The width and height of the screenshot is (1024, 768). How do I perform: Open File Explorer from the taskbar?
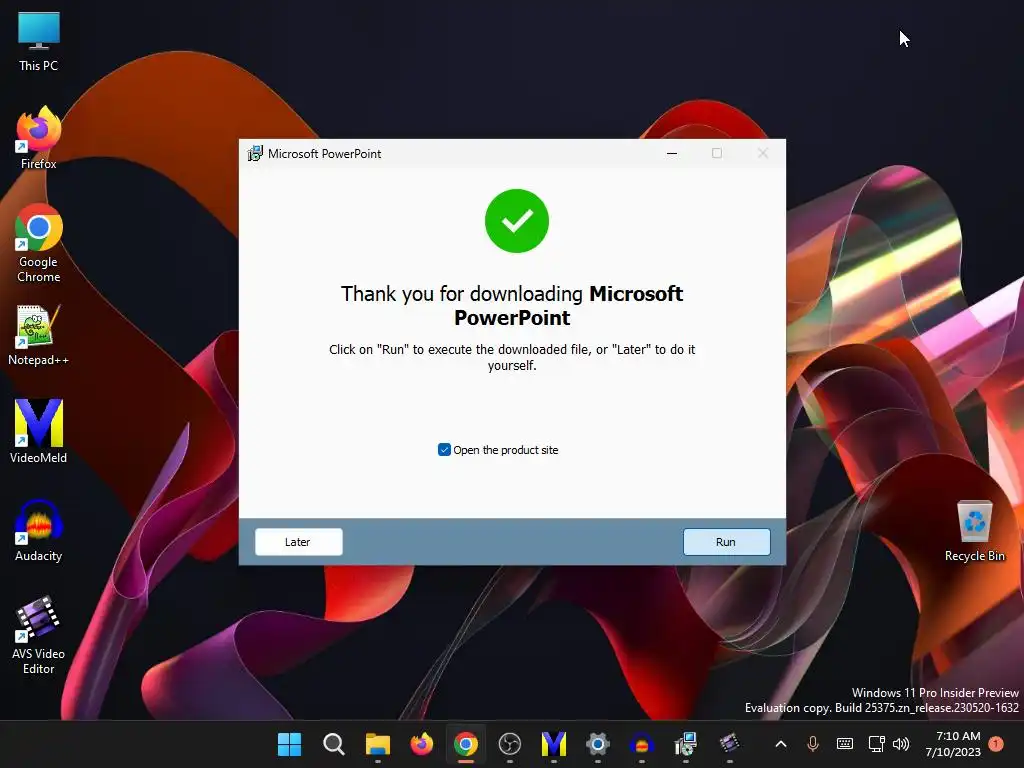[x=377, y=744]
